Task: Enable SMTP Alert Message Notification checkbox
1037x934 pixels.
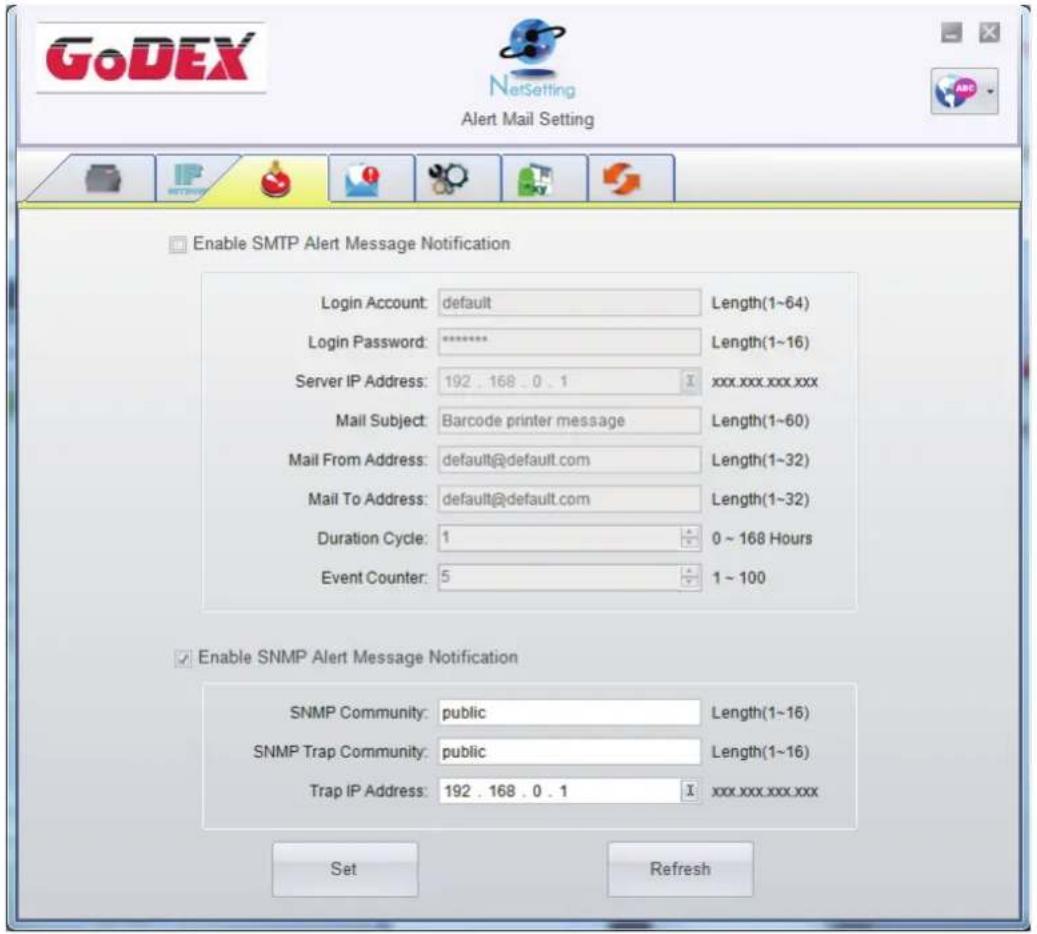Action: 178,245
